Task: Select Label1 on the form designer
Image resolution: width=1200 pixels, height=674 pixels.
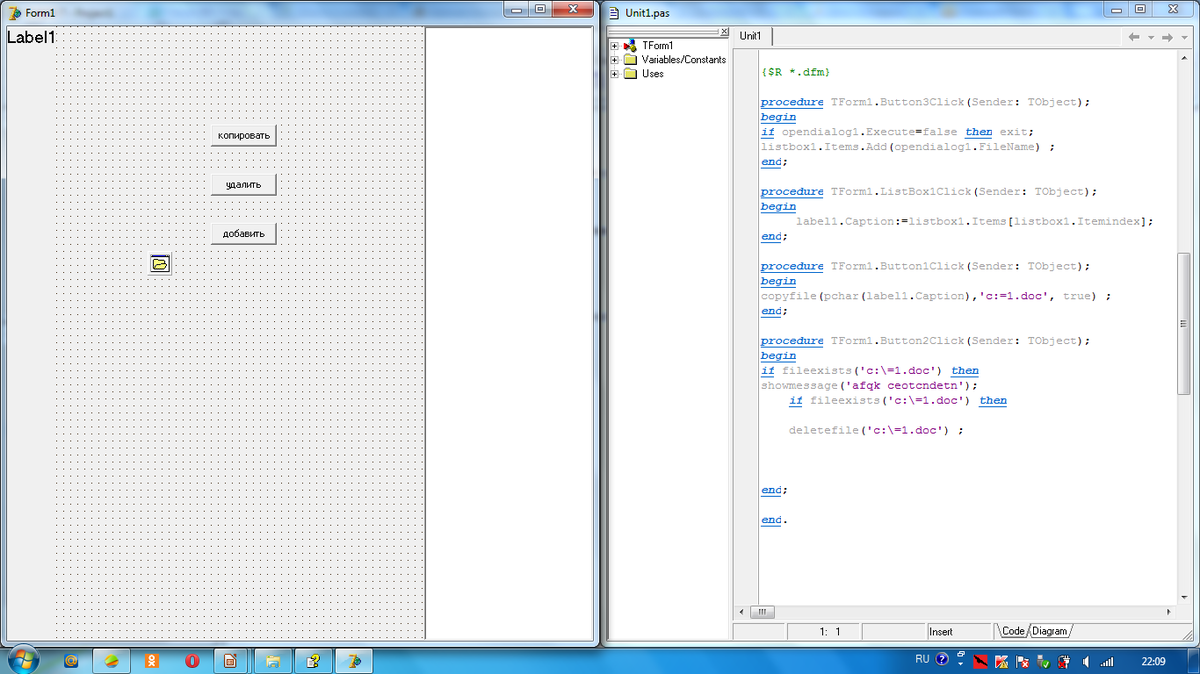Action: [x=31, y=38]
